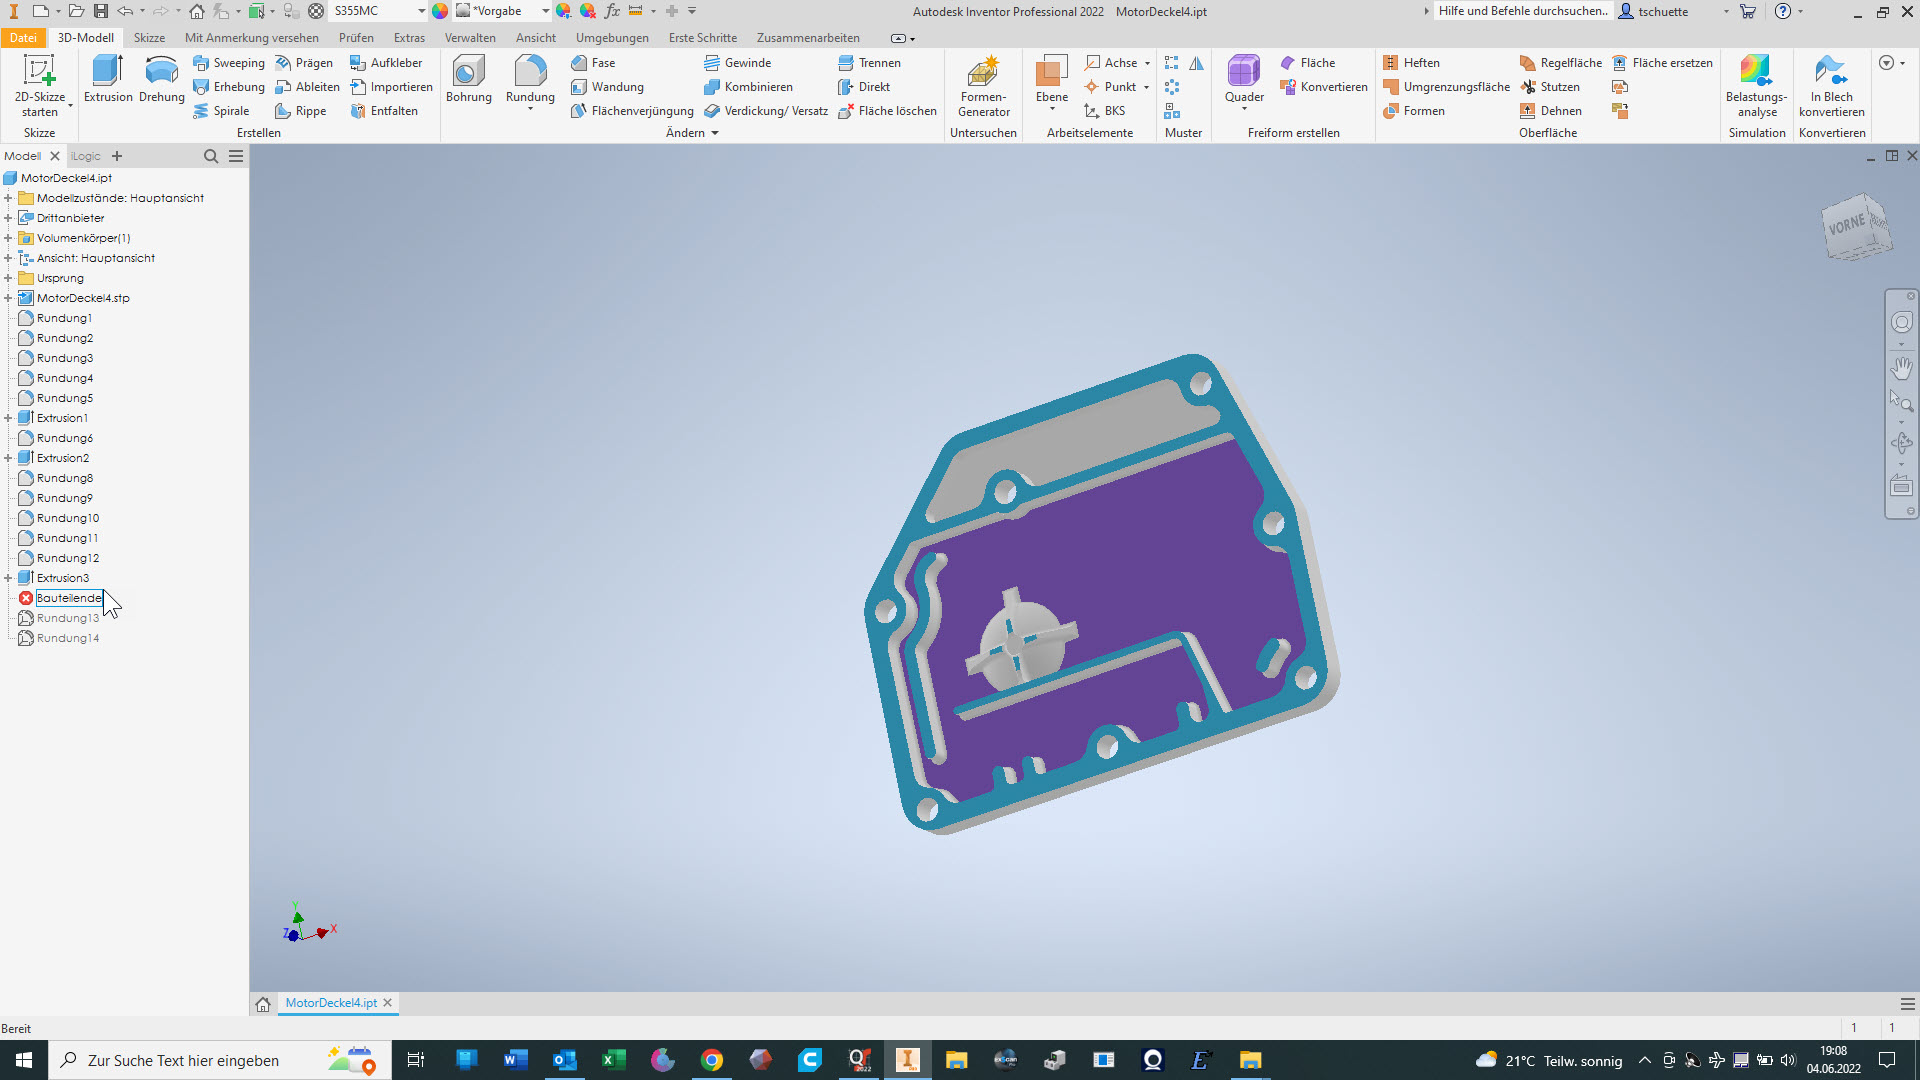Expand the Volumenkörper(1) folder

8,238
